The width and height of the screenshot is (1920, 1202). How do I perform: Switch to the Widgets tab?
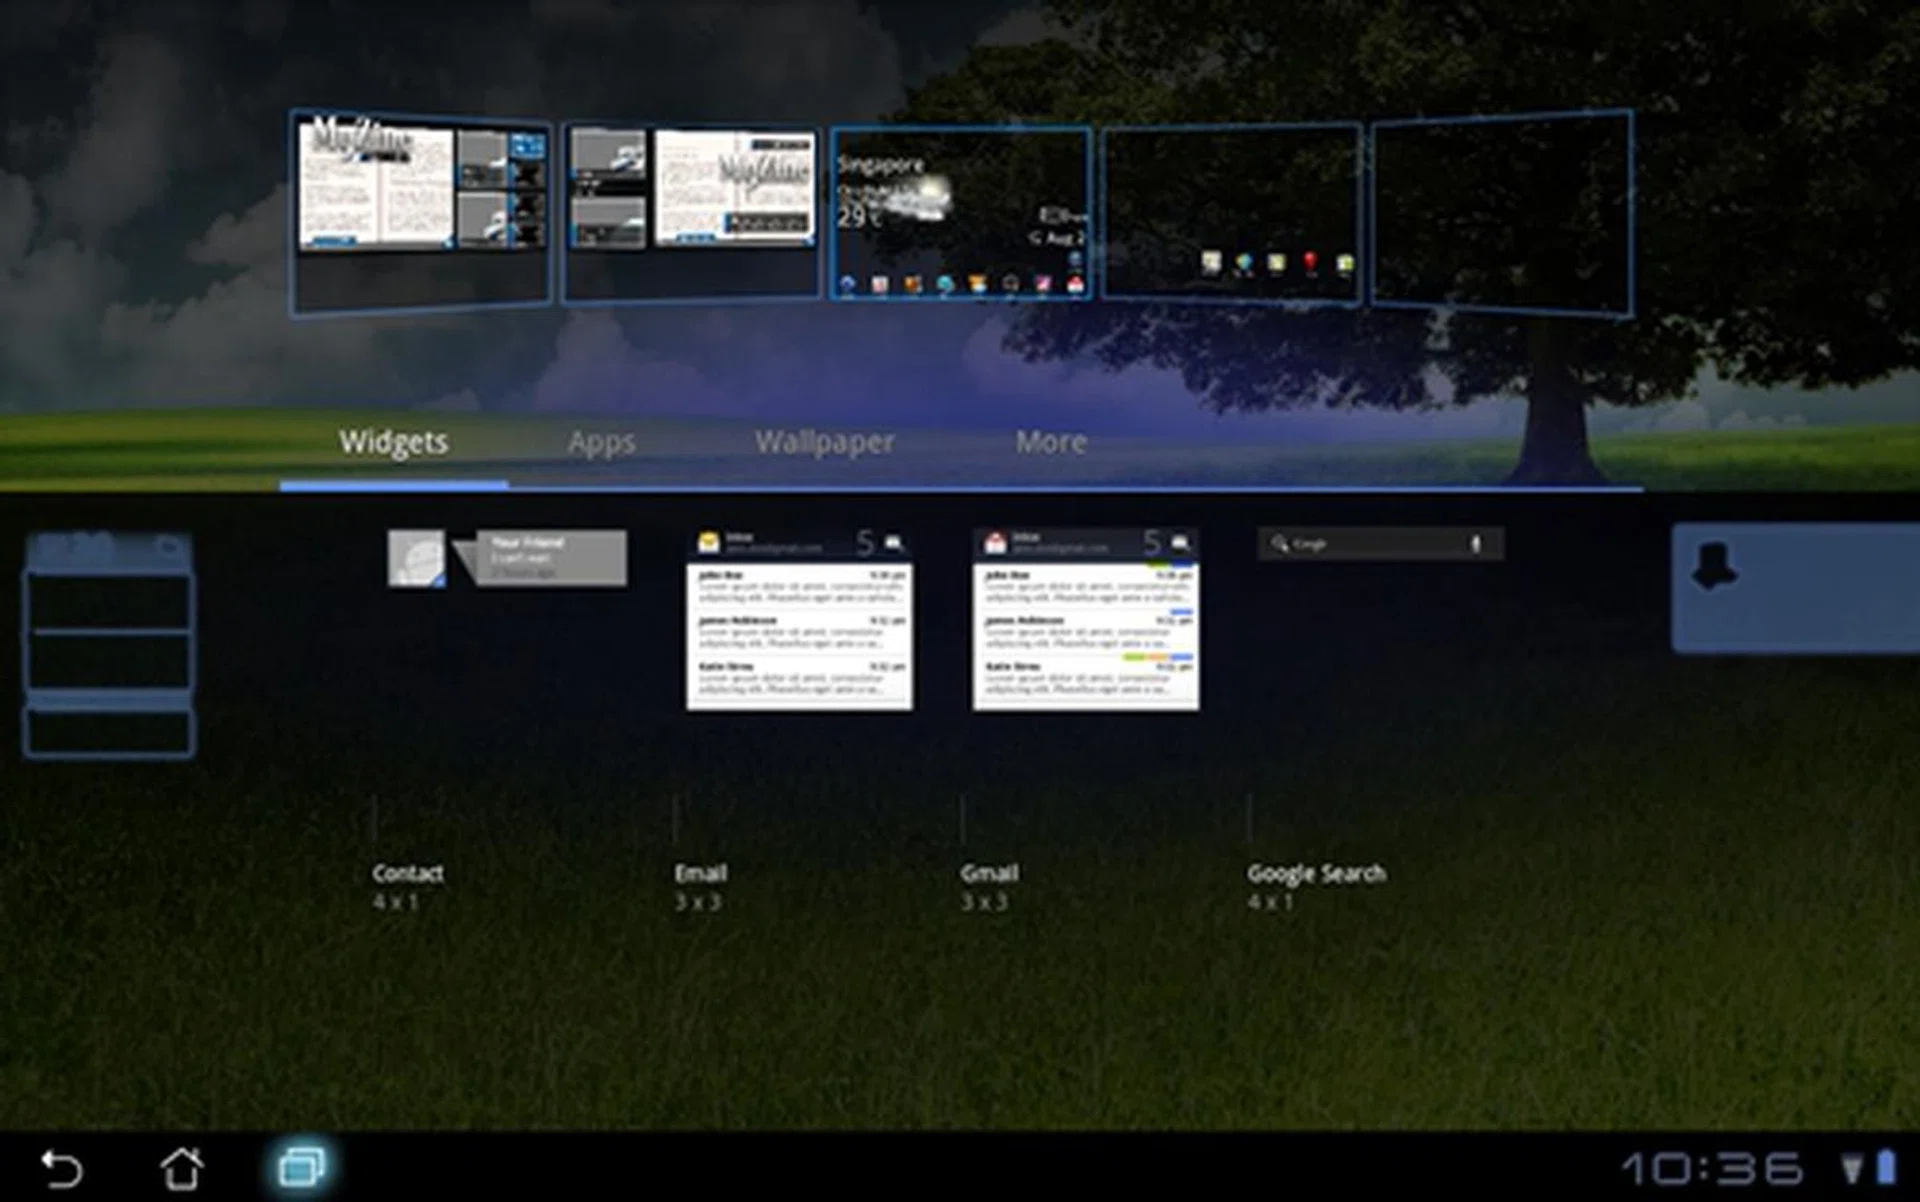393,442
